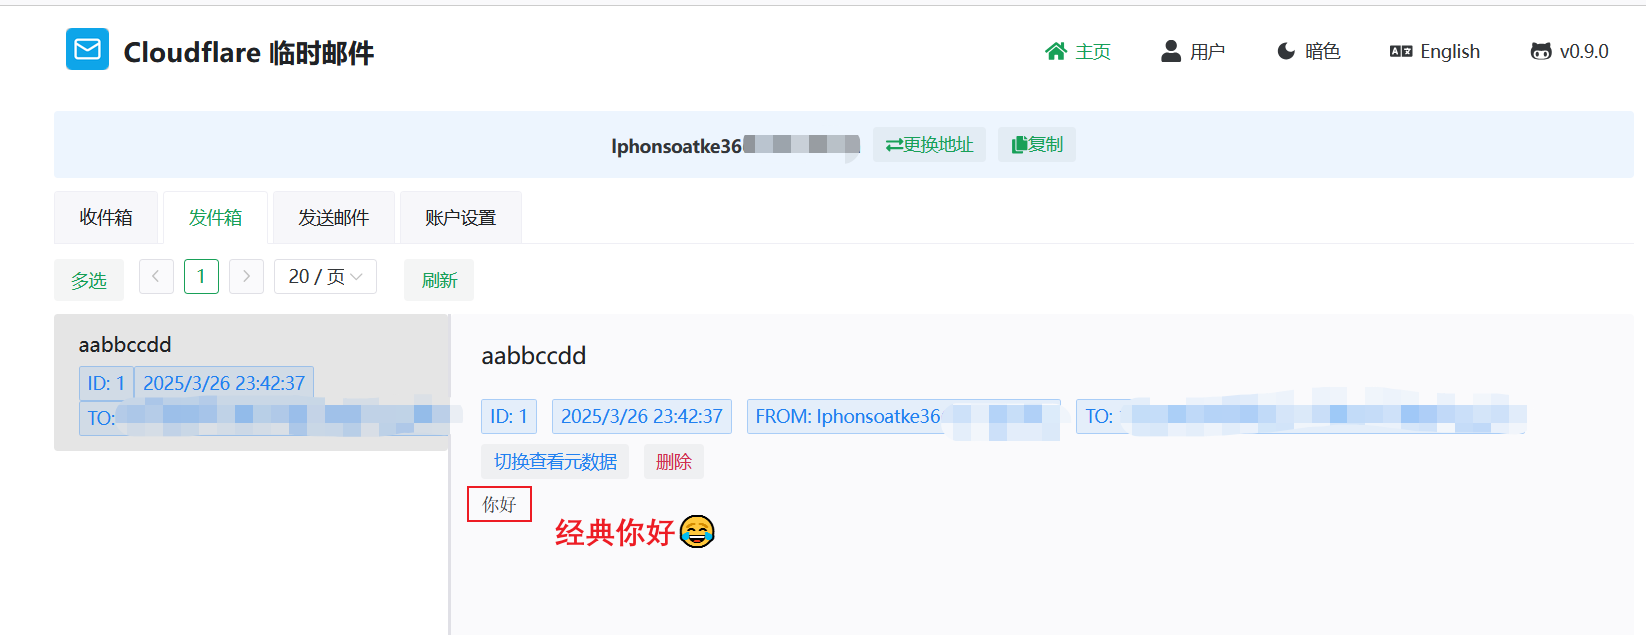Viewport: 1646px width, 635px height.
Task: Enable multi-select with the 多选 button
Action: point(89,280)
